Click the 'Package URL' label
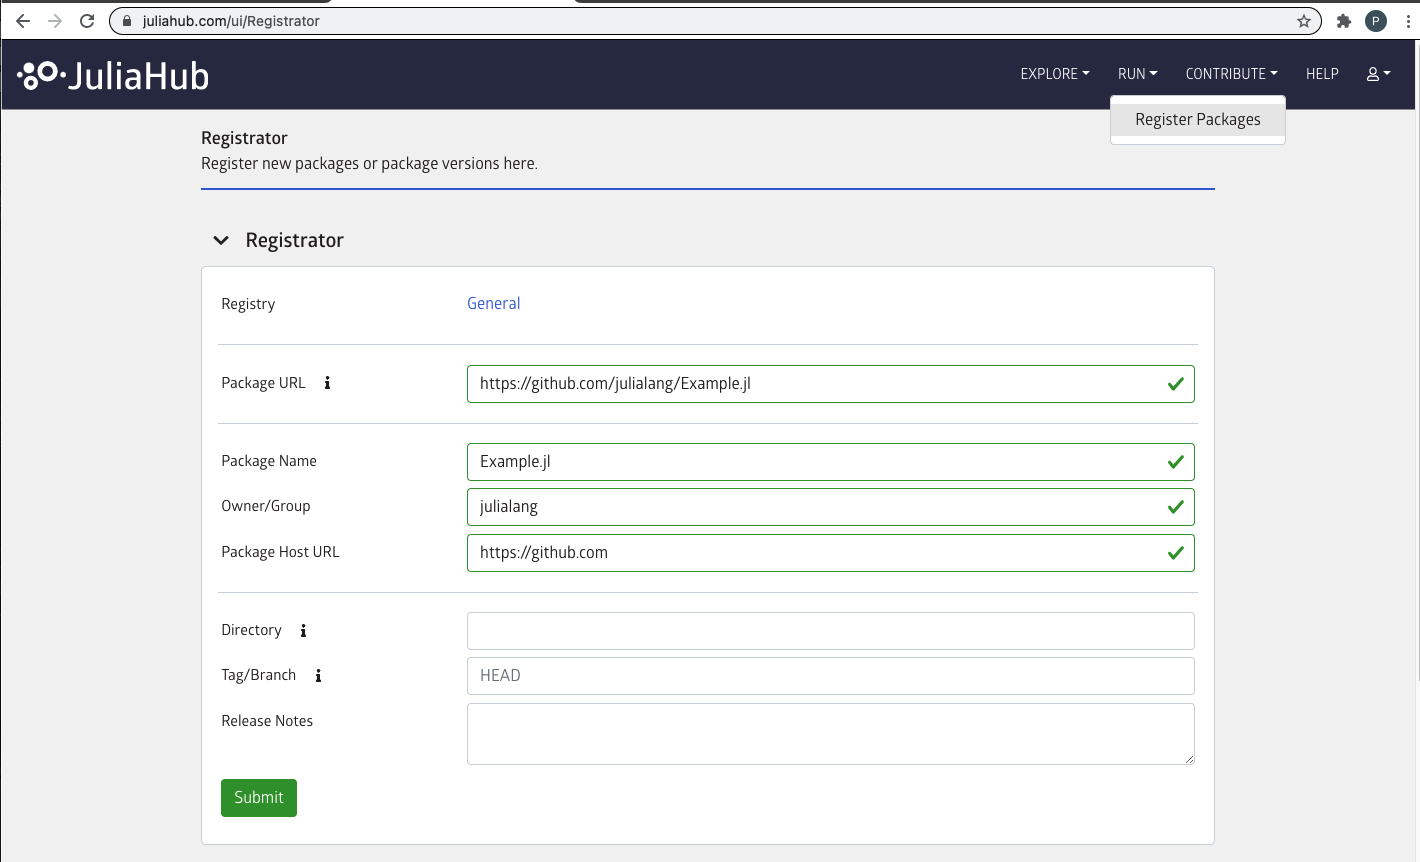The height and width of the screenshot is (862, 1420). [263, 383]
